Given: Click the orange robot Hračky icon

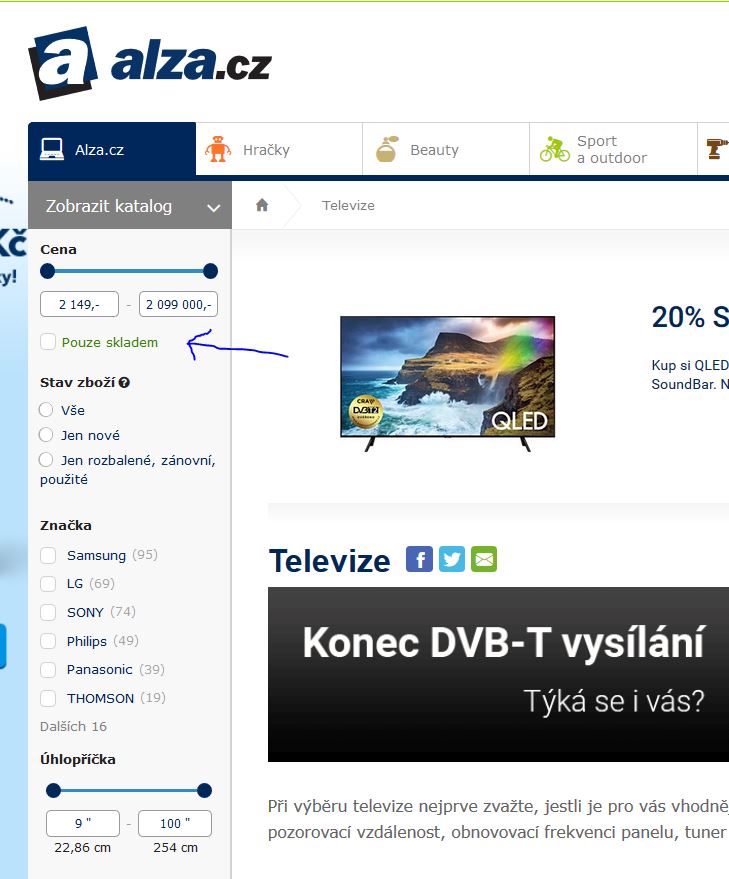Looking at the screenshot, I should 218,149.
